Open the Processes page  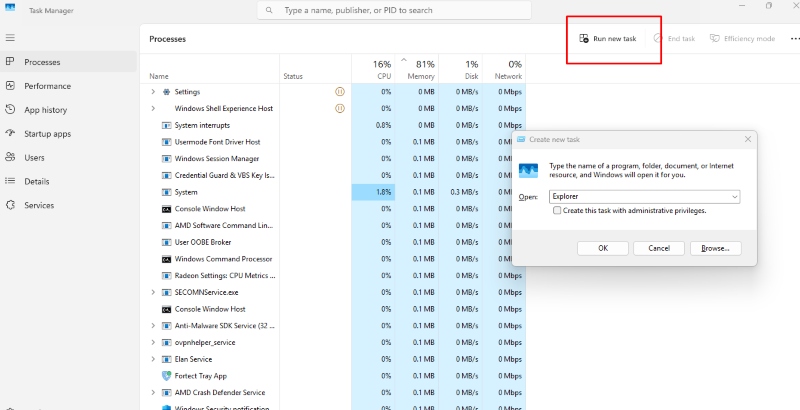68,62
